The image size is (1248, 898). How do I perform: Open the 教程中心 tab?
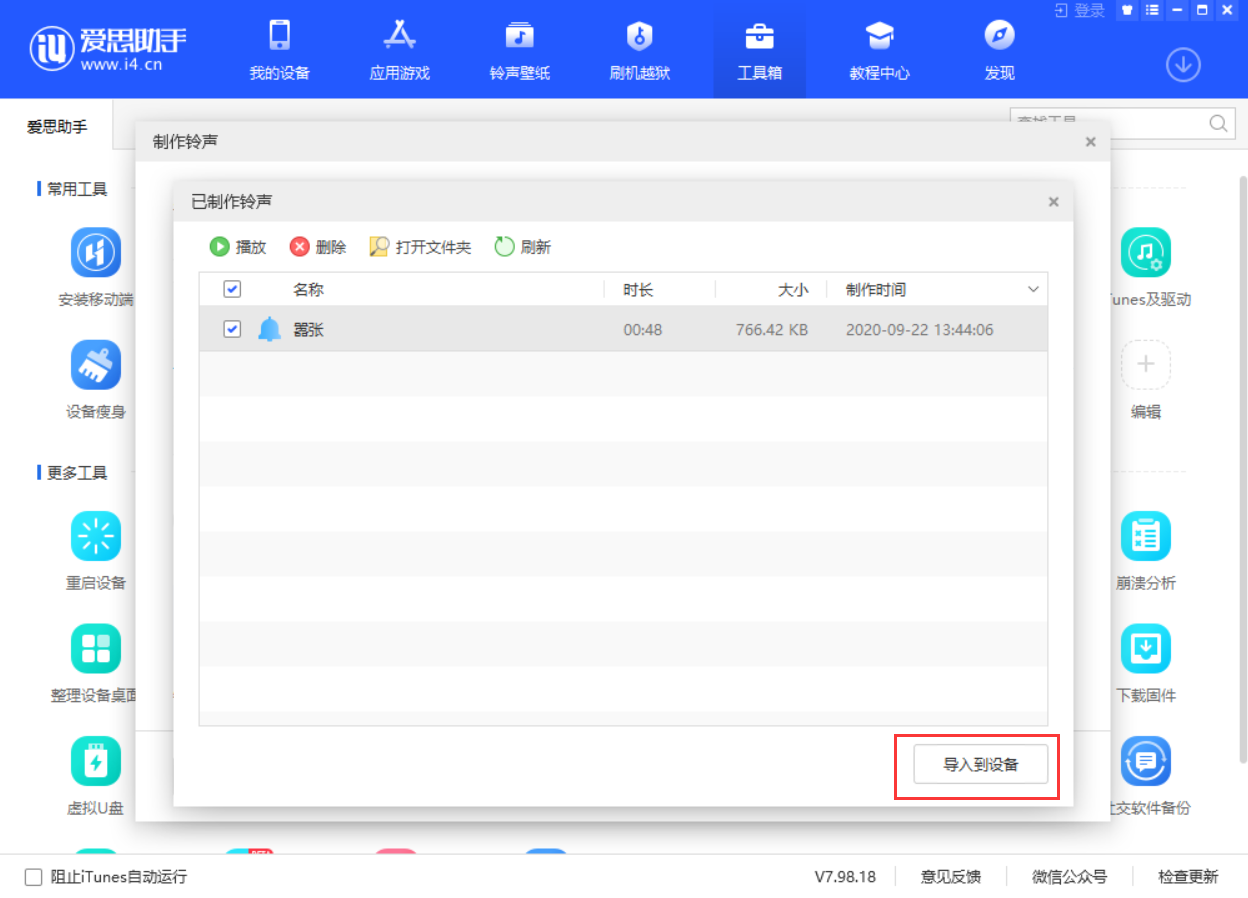(879, 50)
